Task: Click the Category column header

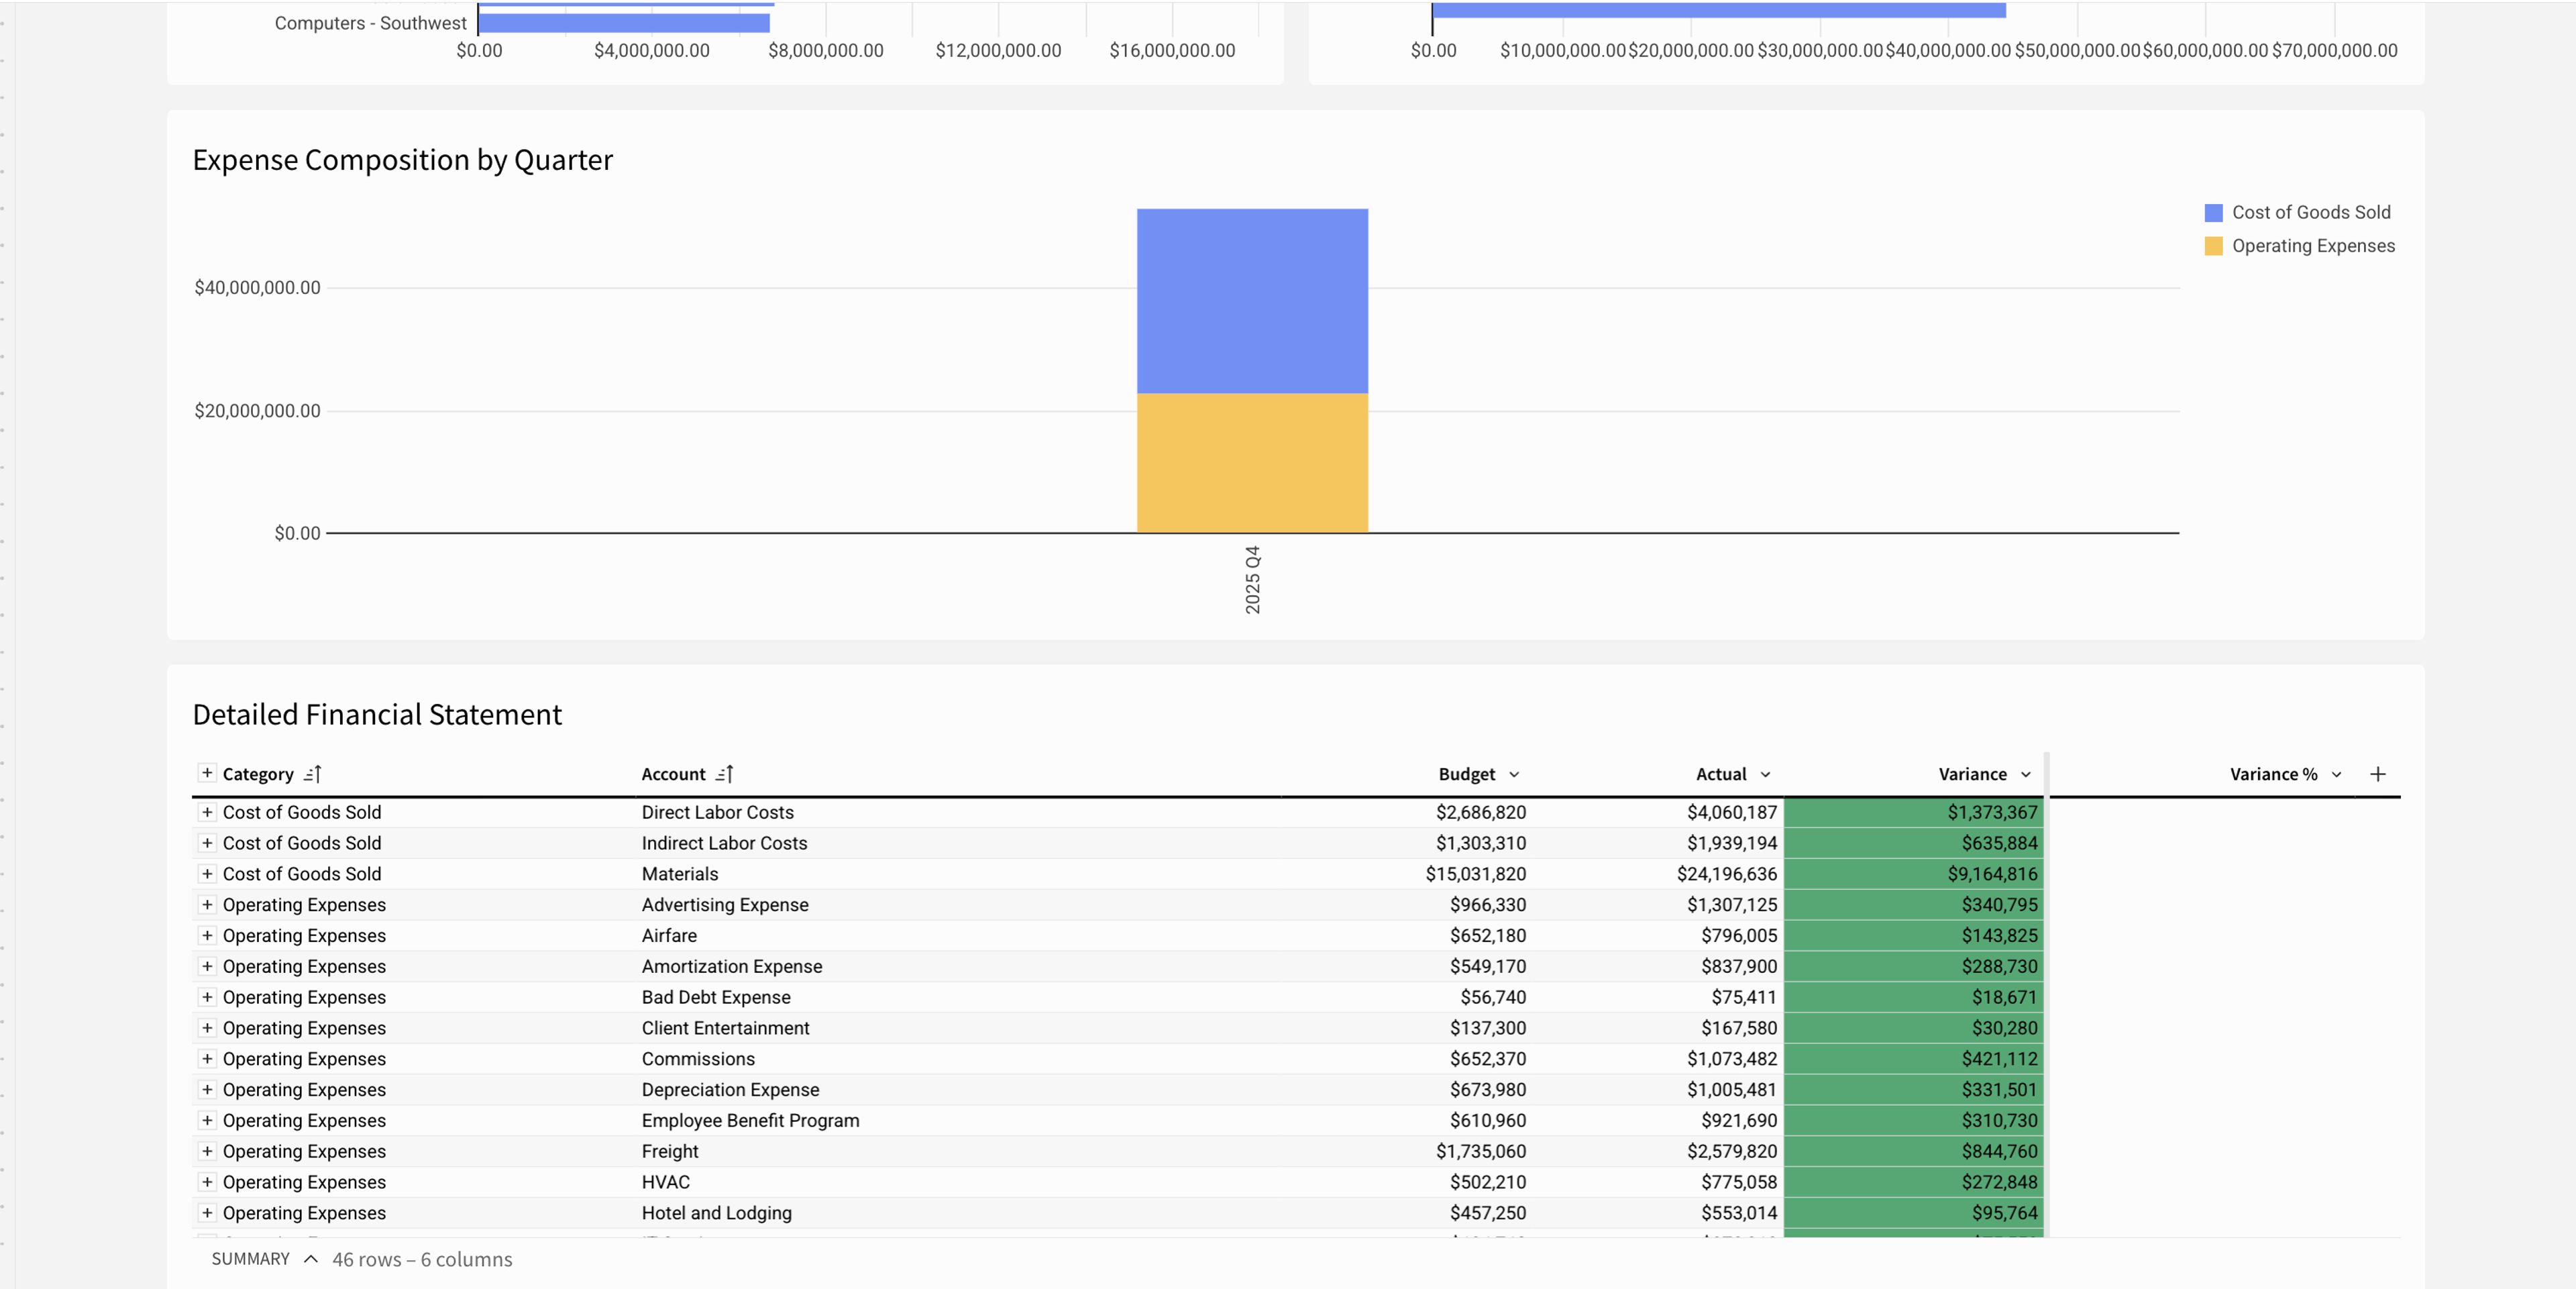Action: (x=258, y=774)
